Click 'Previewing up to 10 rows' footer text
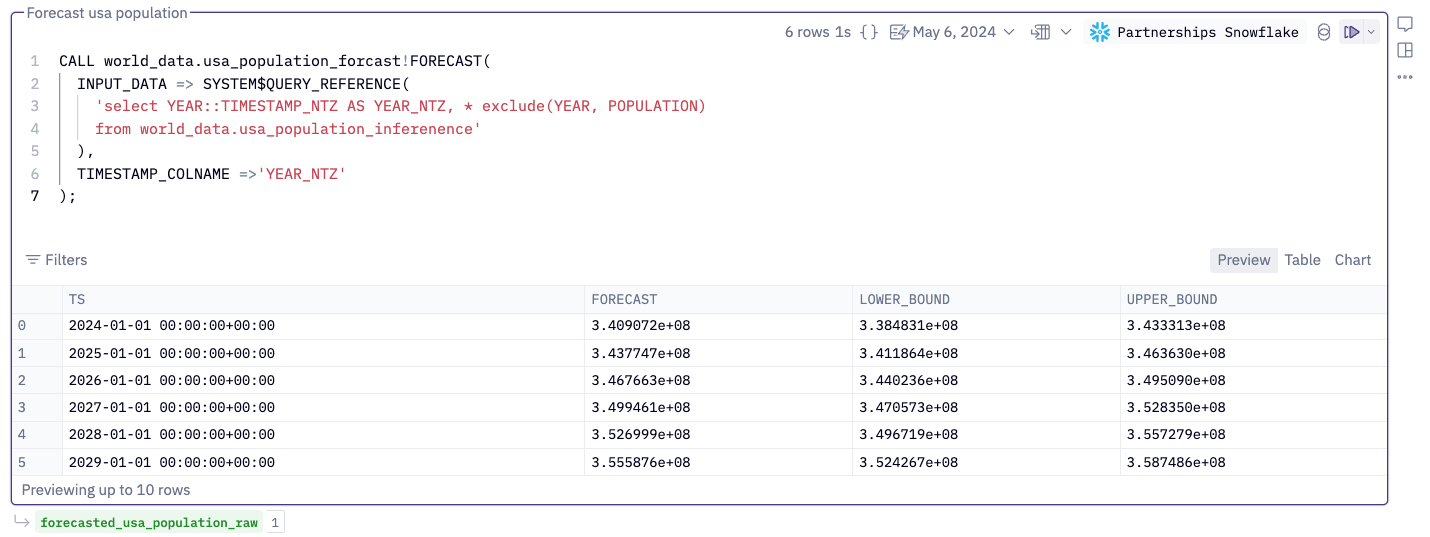Viewport: 1430px width, 537px height. click(x=106, y=490)
